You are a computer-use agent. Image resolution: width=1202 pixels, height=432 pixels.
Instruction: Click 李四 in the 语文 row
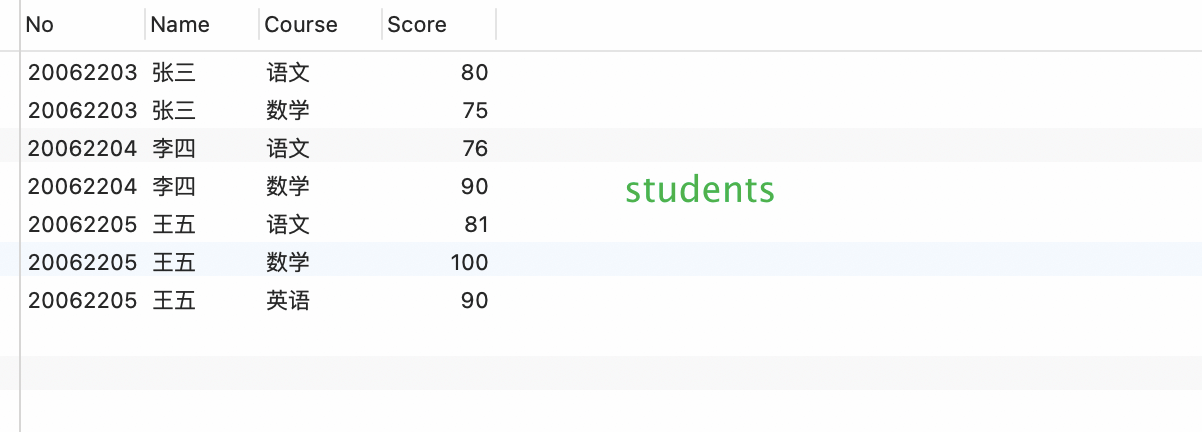coord(174,148)
